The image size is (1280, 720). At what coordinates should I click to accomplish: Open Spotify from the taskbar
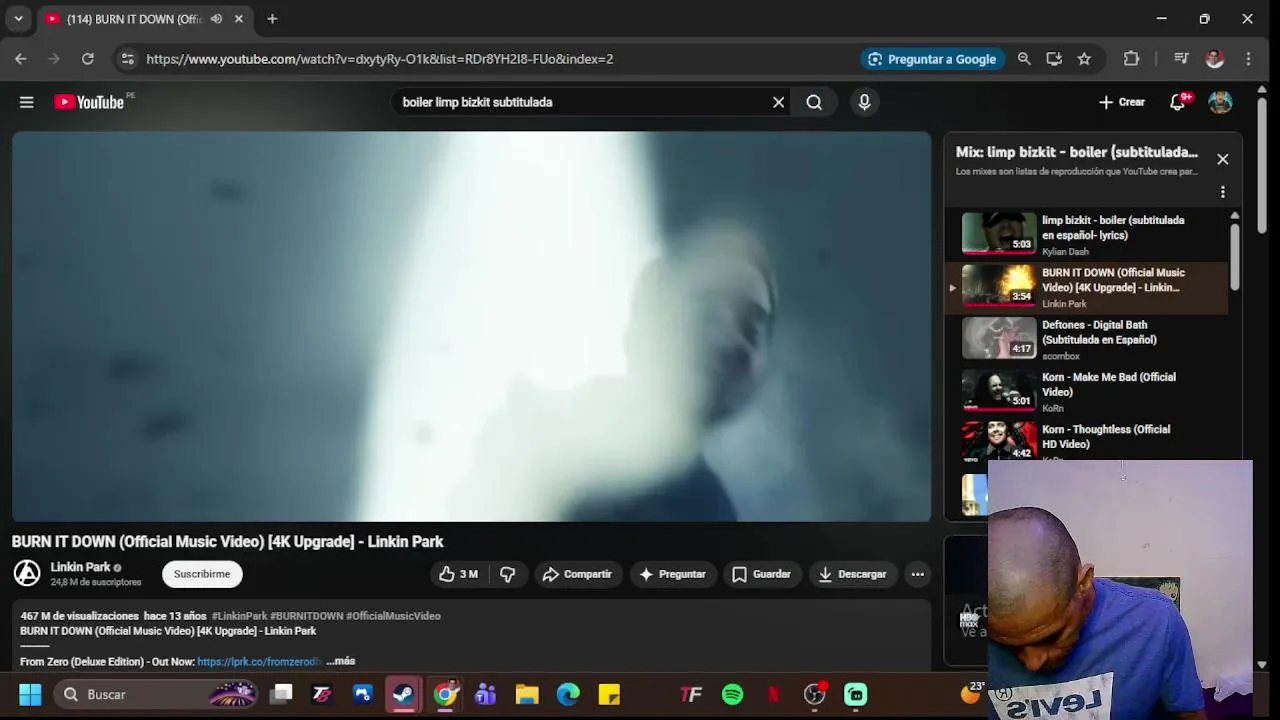(x=732, y=694)
